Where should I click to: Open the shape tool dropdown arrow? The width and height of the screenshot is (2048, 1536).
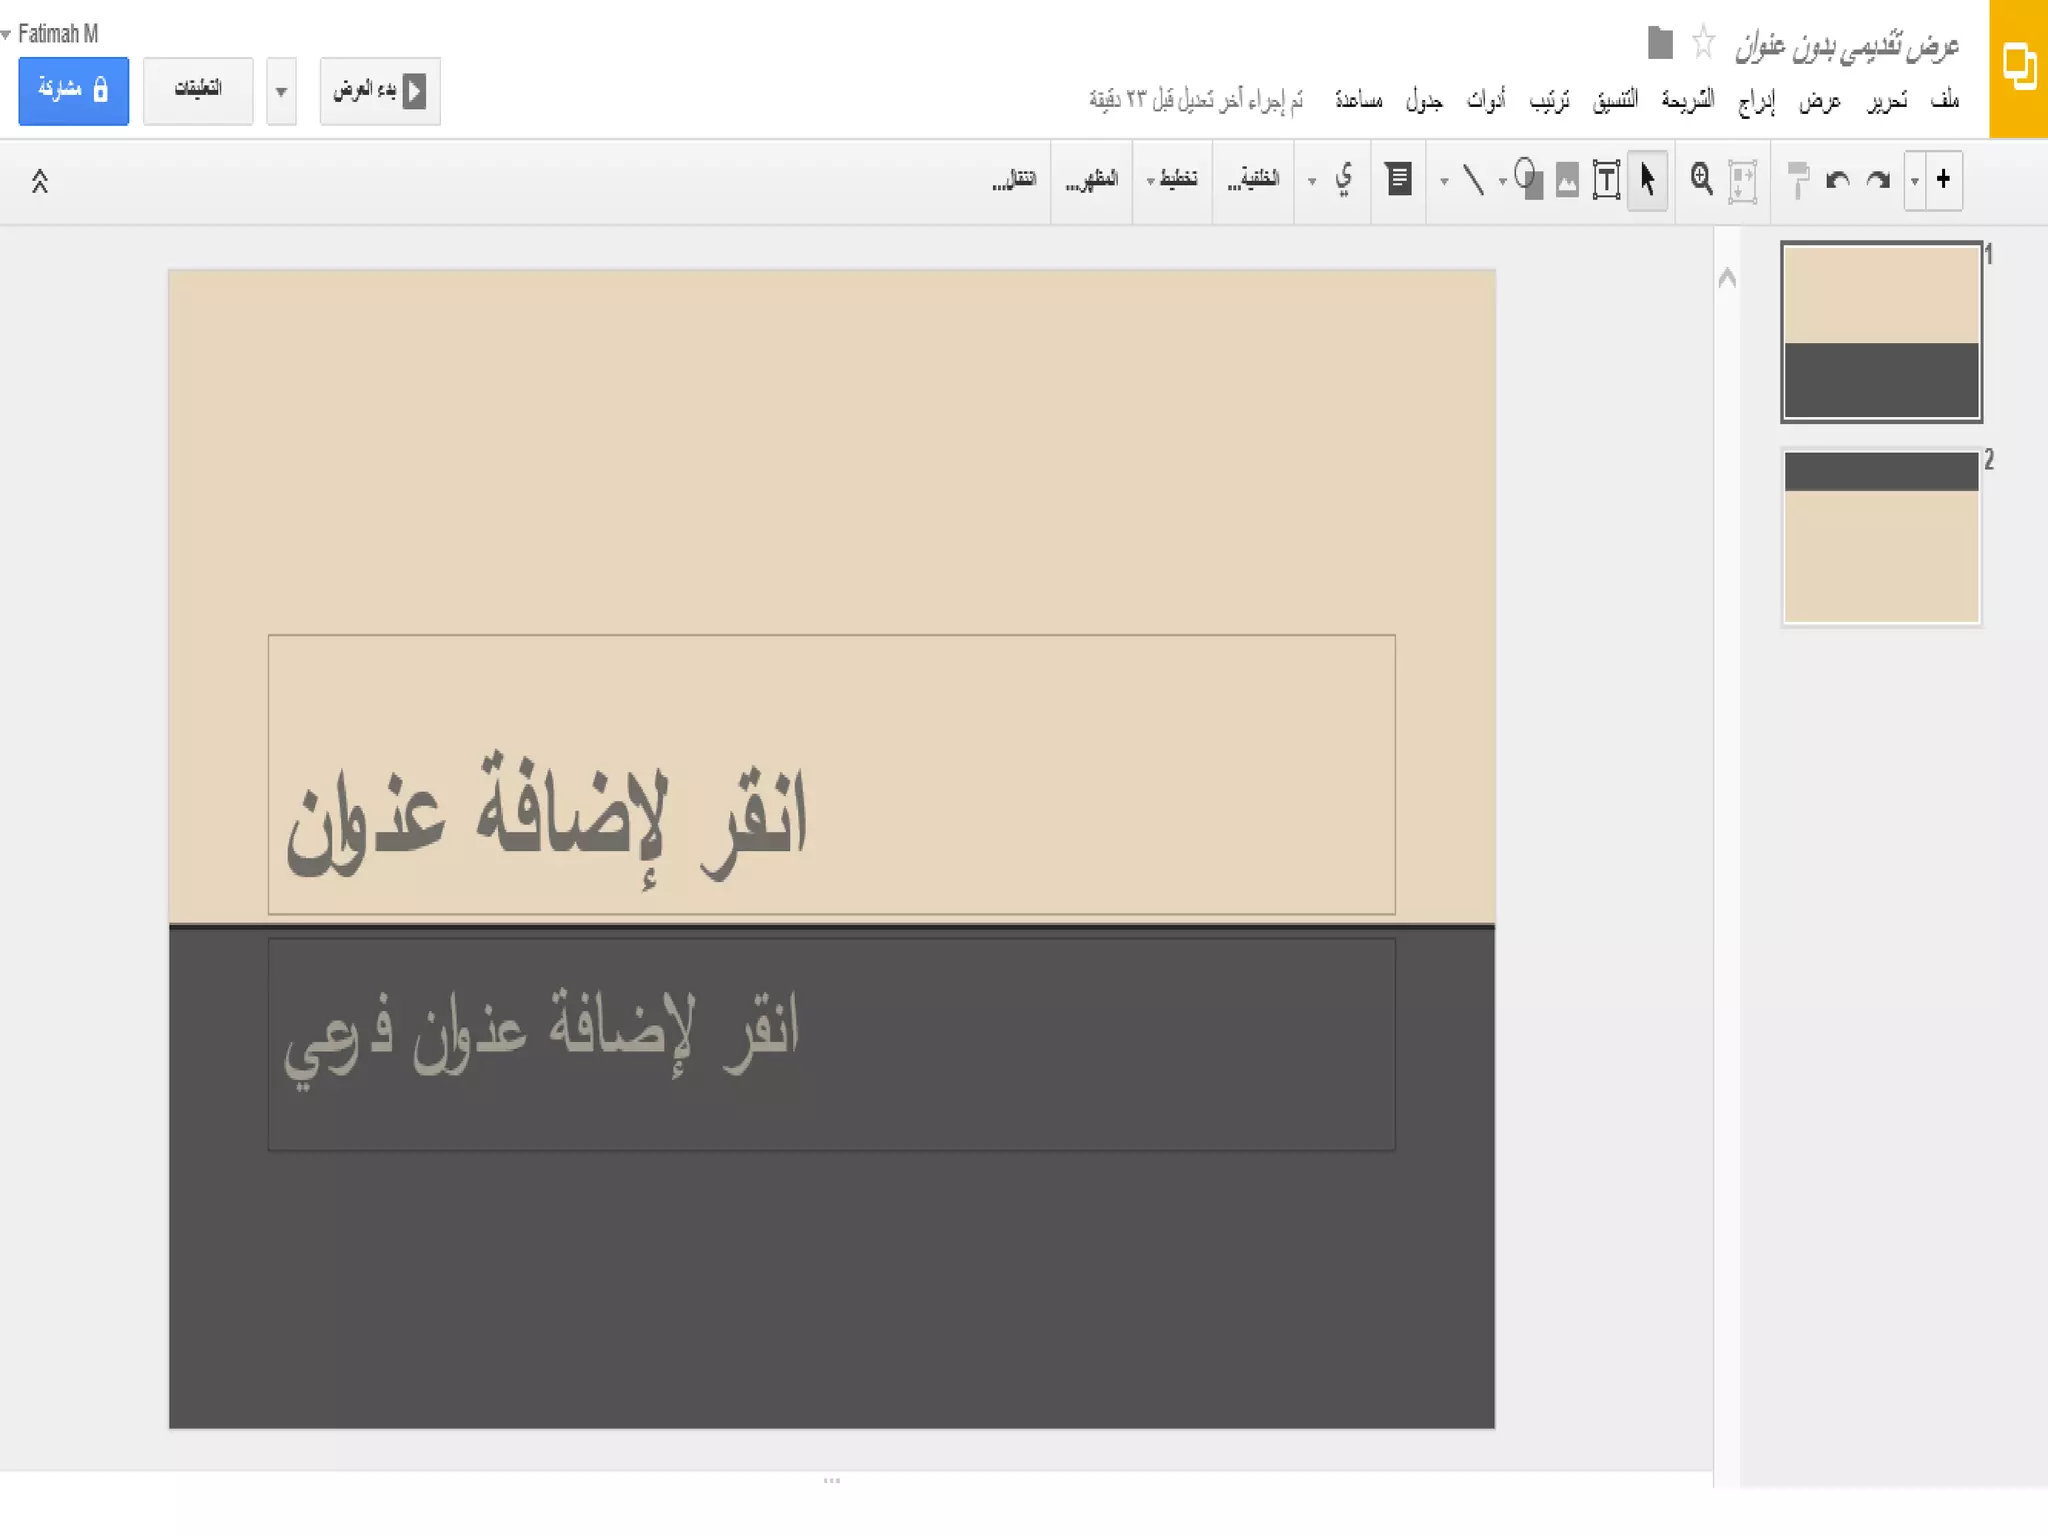click(x=1502, y=182)
